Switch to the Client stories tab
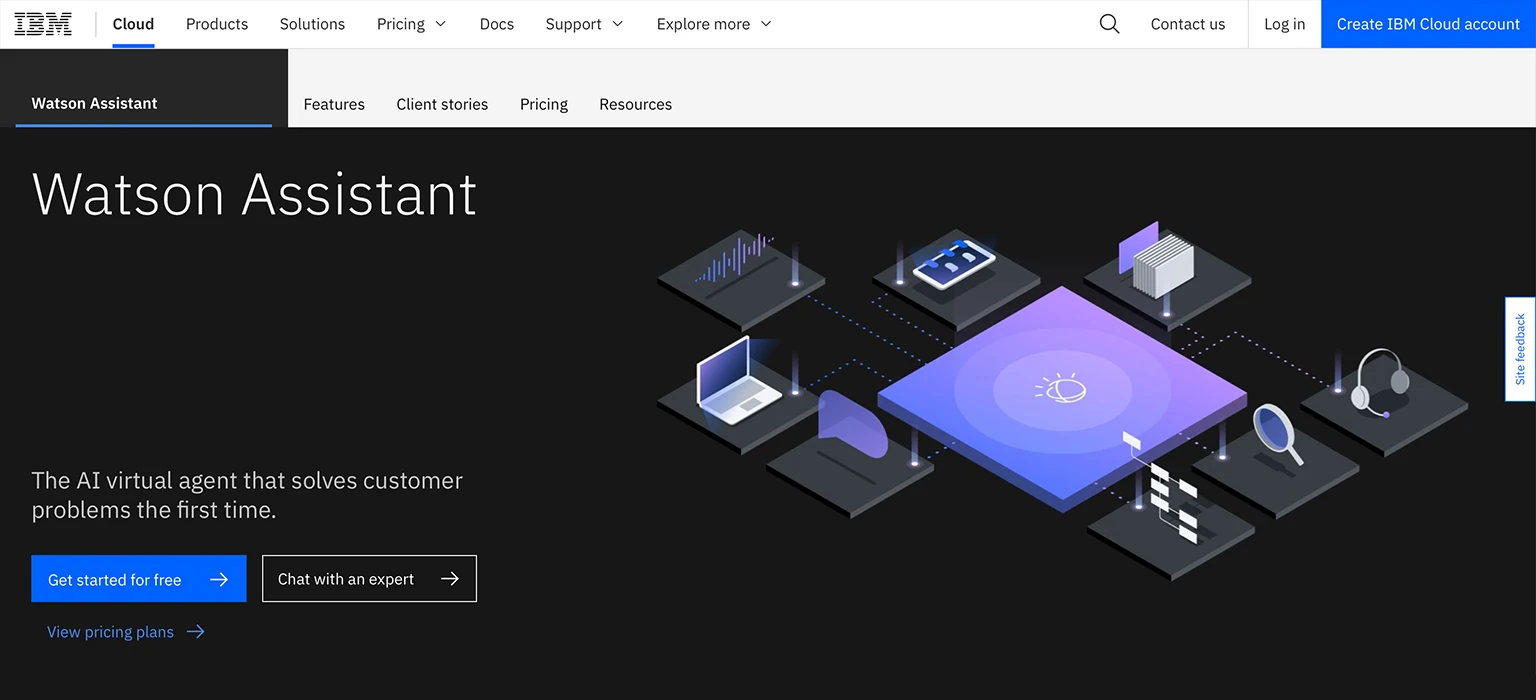The image size is (1536, 700). 442,104
